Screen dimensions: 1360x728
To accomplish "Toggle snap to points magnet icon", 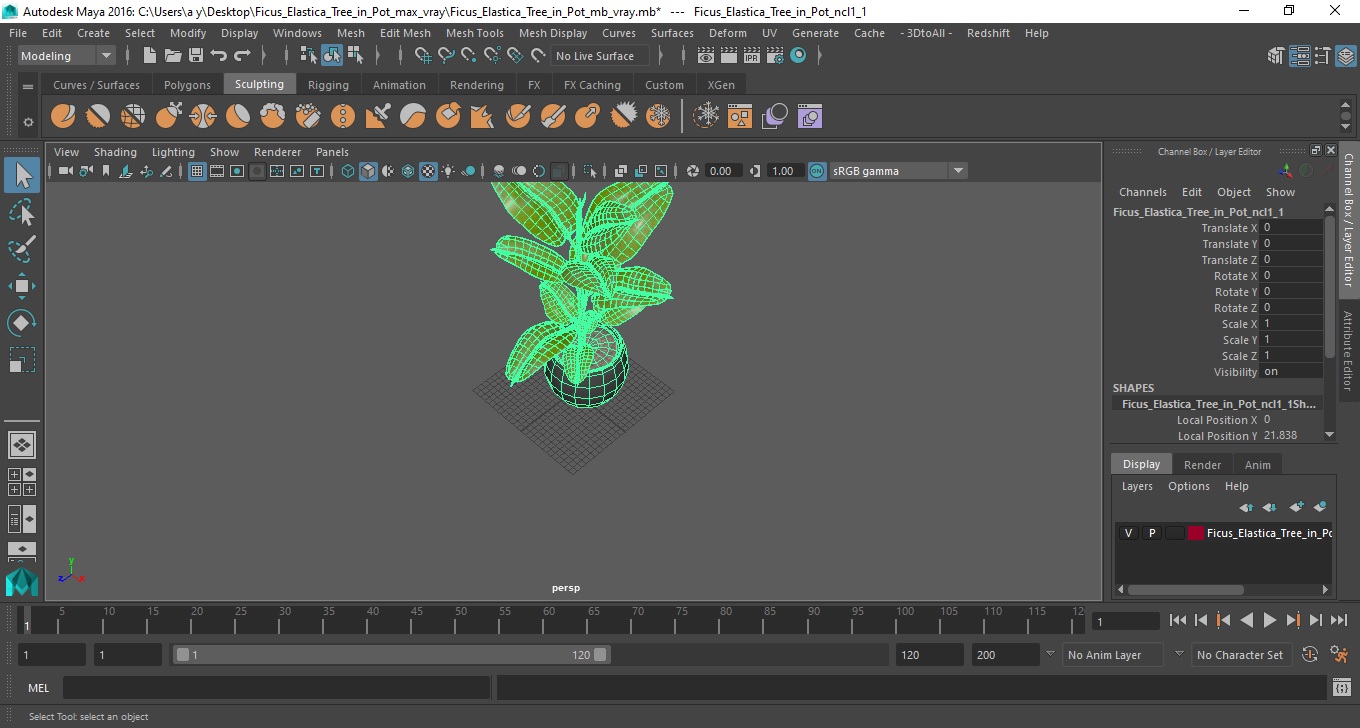I will (x=469, y=56).
